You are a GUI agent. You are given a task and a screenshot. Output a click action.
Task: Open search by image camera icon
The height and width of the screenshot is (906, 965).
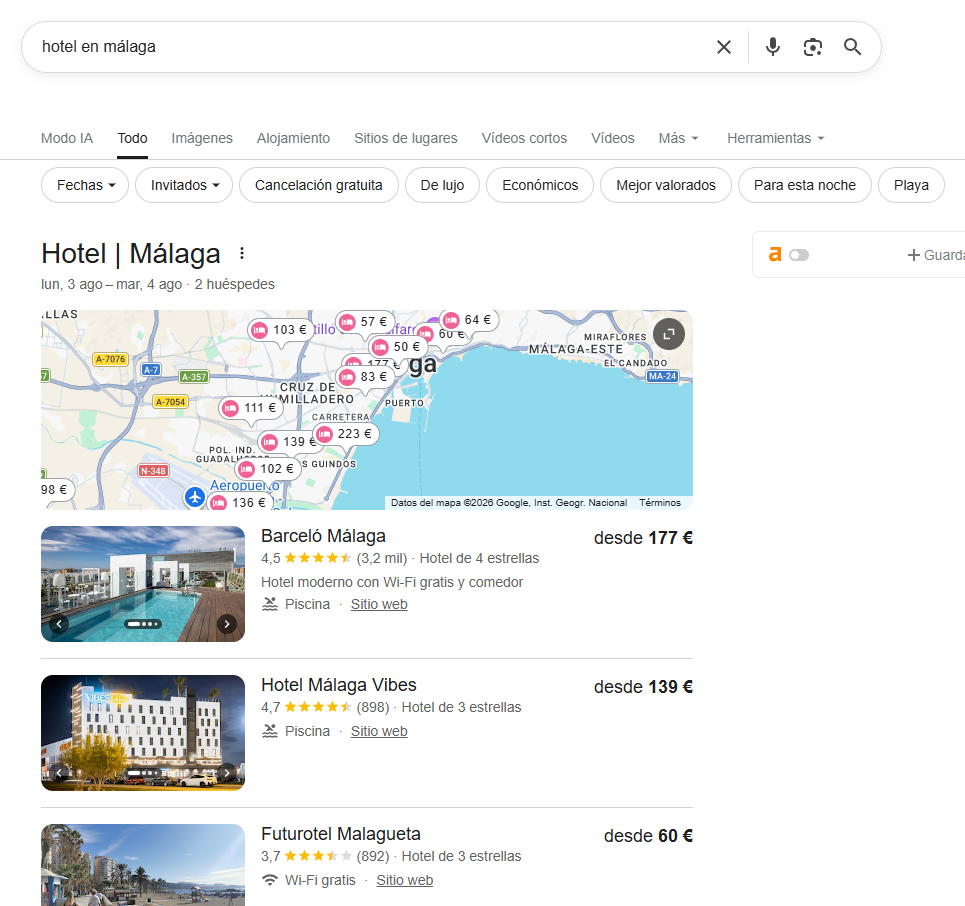point(813,47)
